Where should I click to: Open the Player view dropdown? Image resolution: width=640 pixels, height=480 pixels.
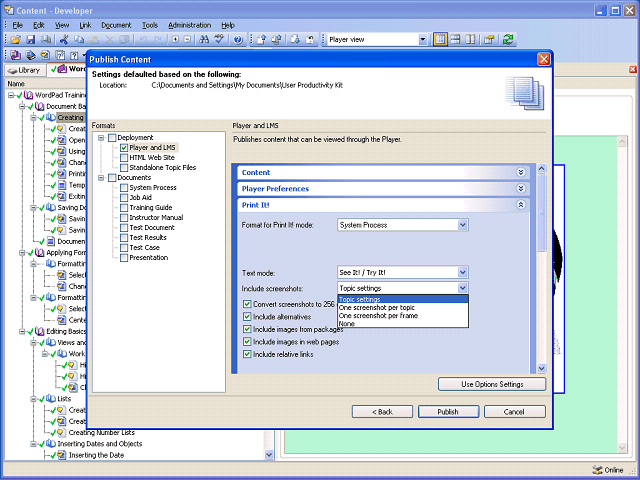[x=423, y=40]
